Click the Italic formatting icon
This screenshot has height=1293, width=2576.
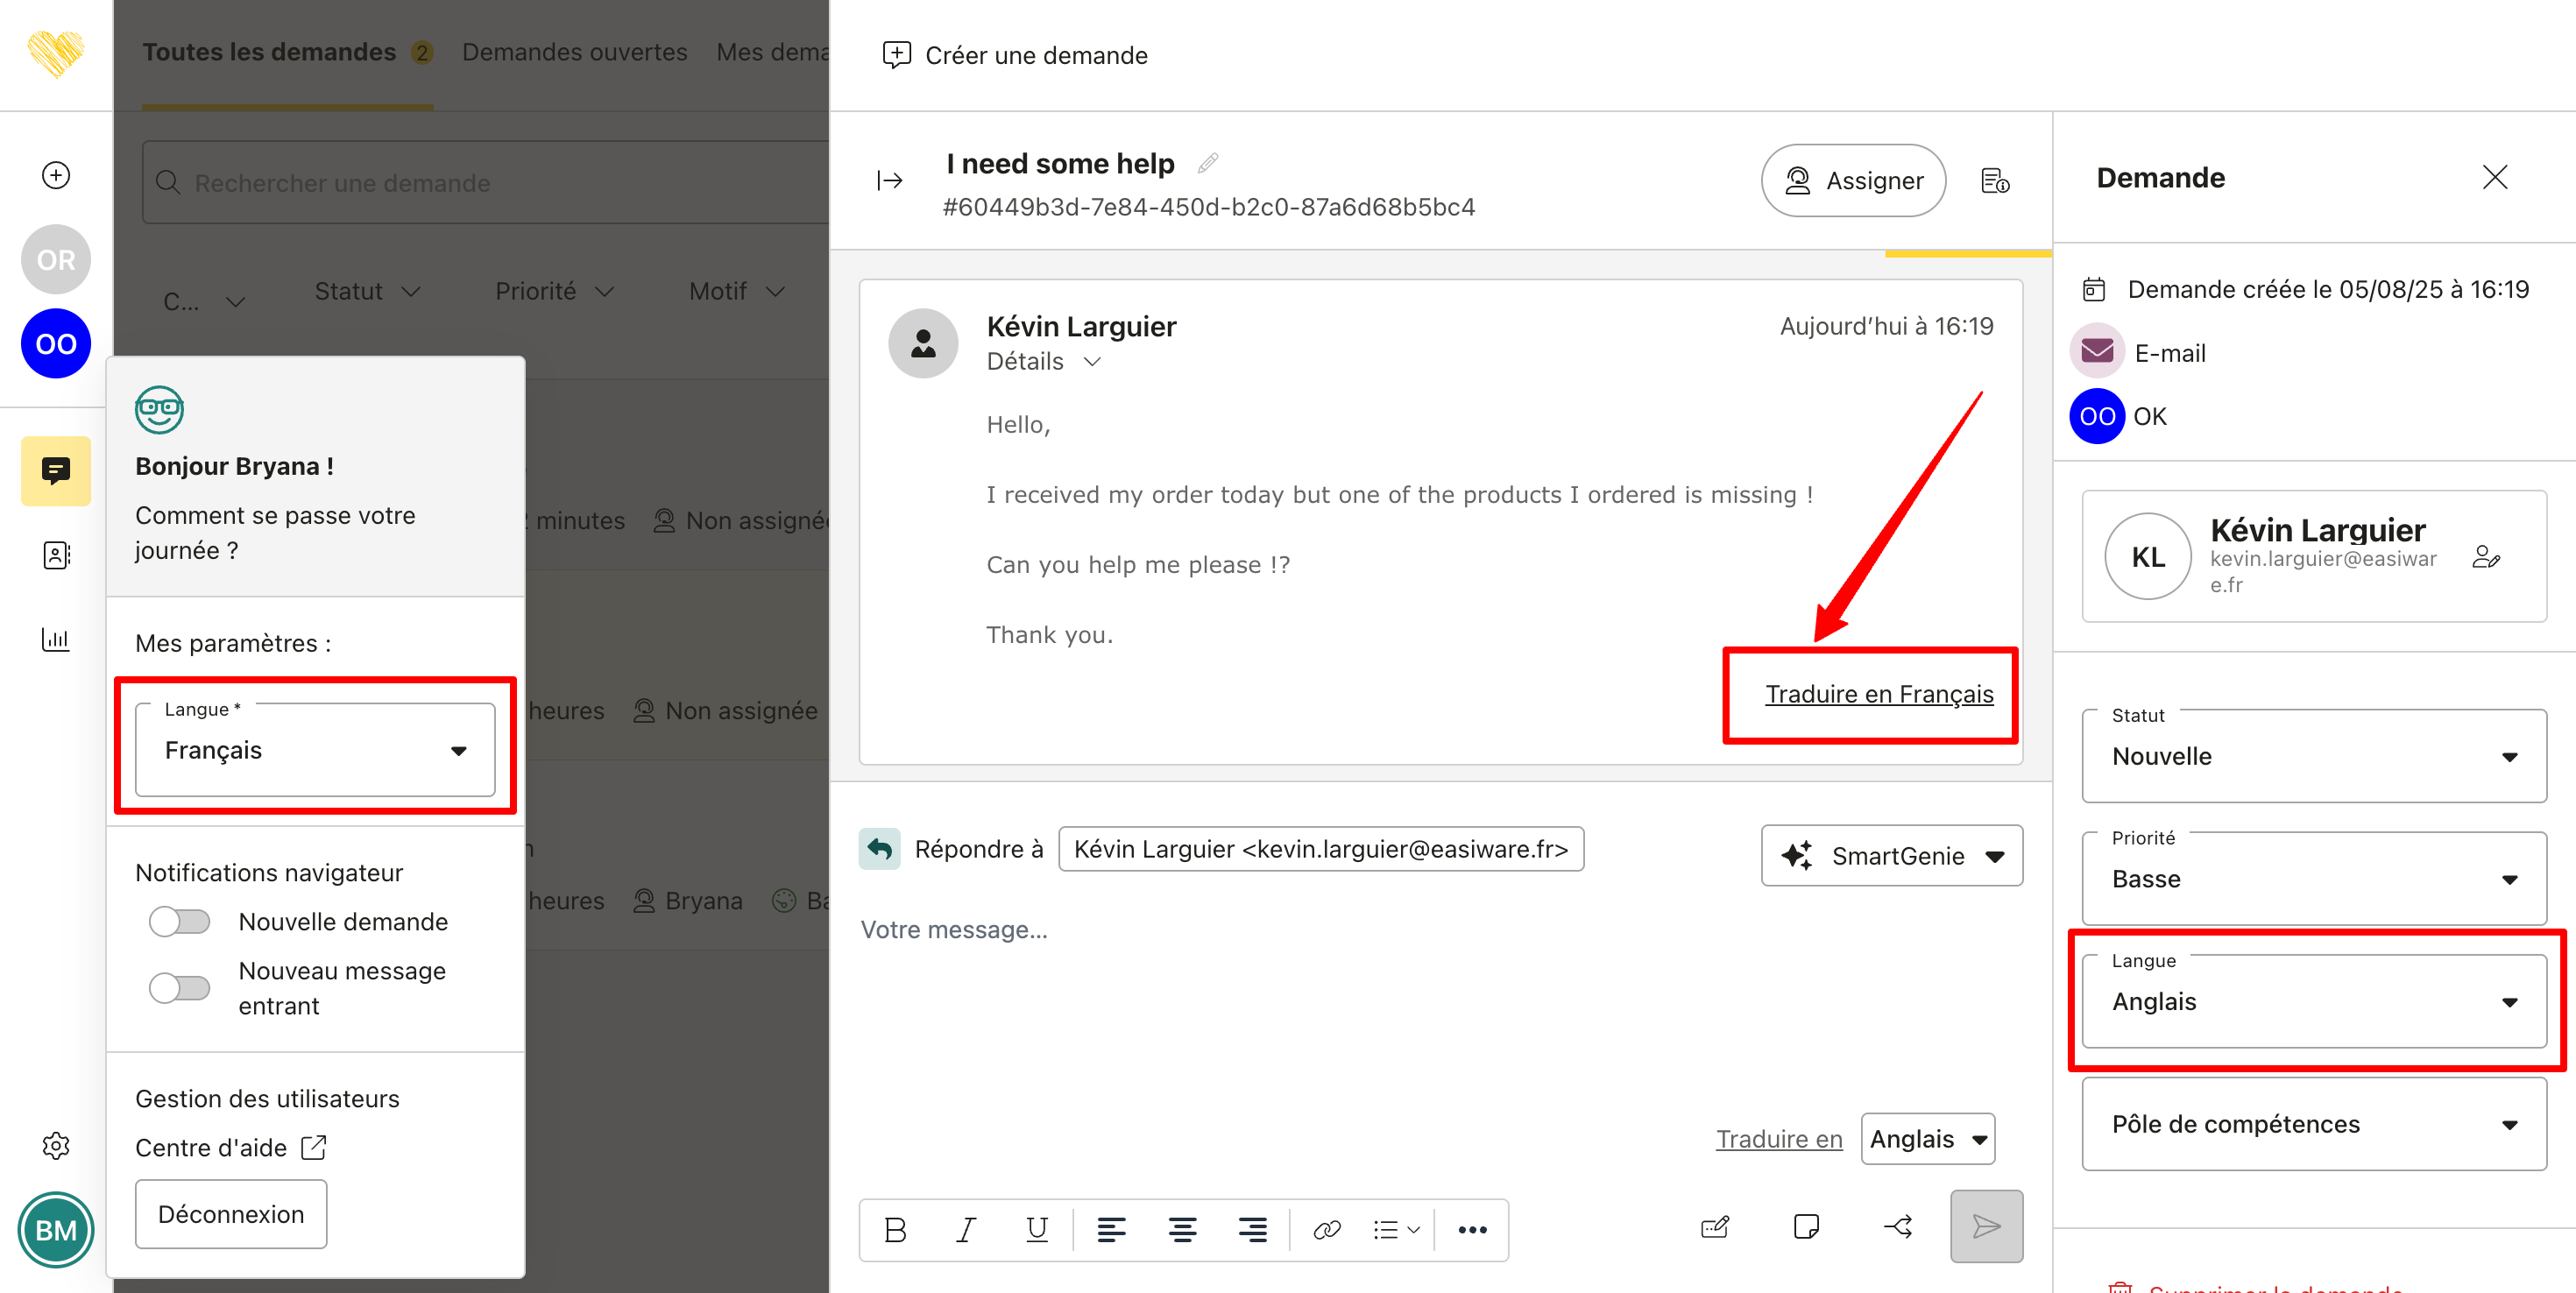coord(966,1229)
